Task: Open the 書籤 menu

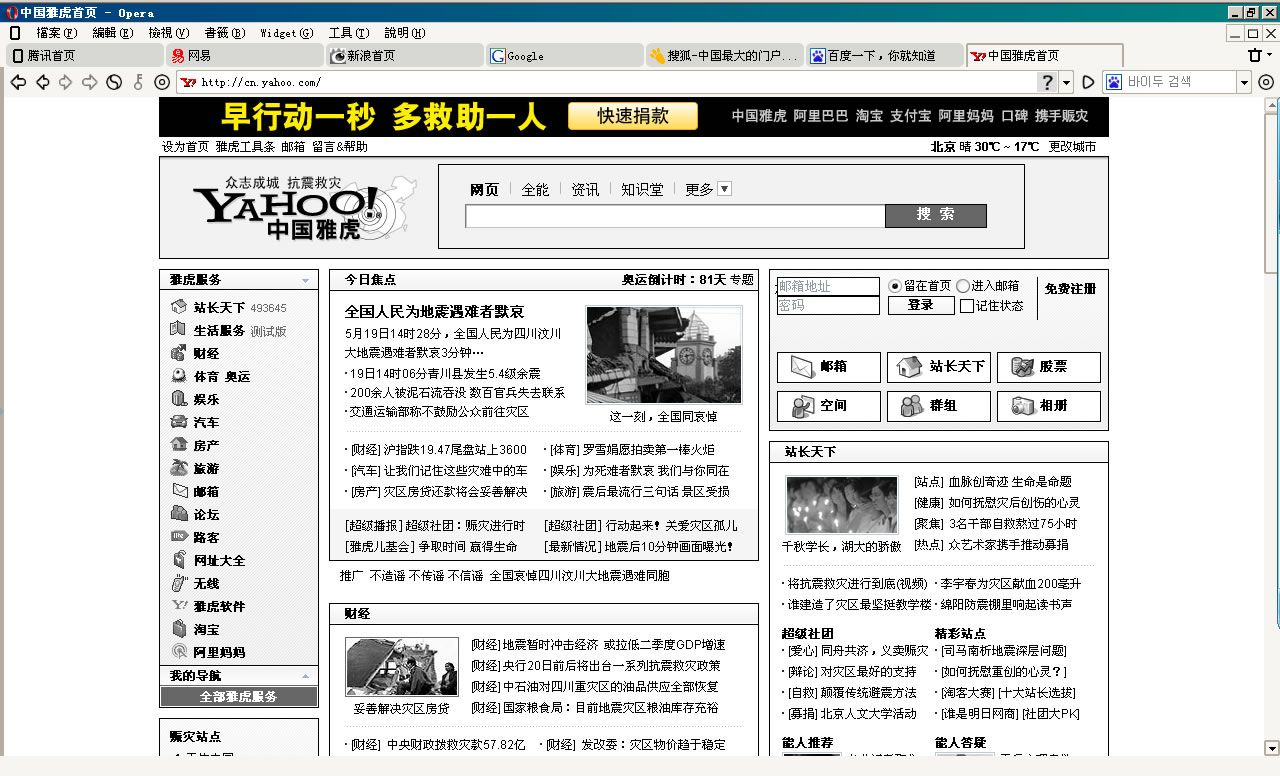Action: [x=223, y=33]
